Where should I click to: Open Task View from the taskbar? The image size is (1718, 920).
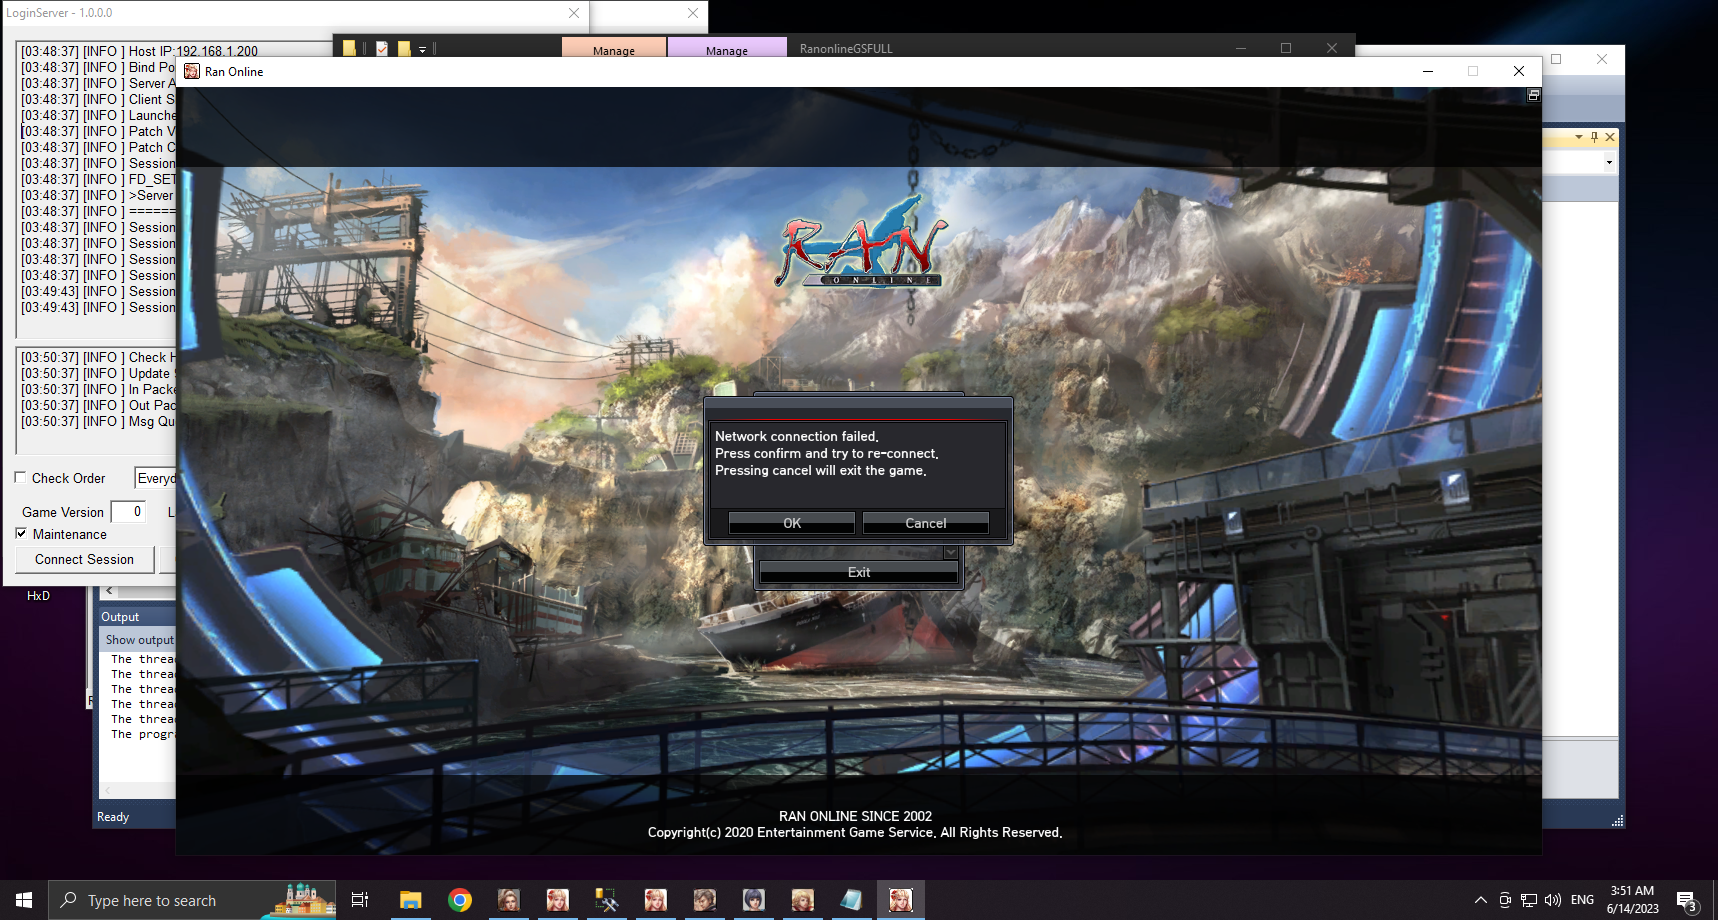[x=360, y=900]
